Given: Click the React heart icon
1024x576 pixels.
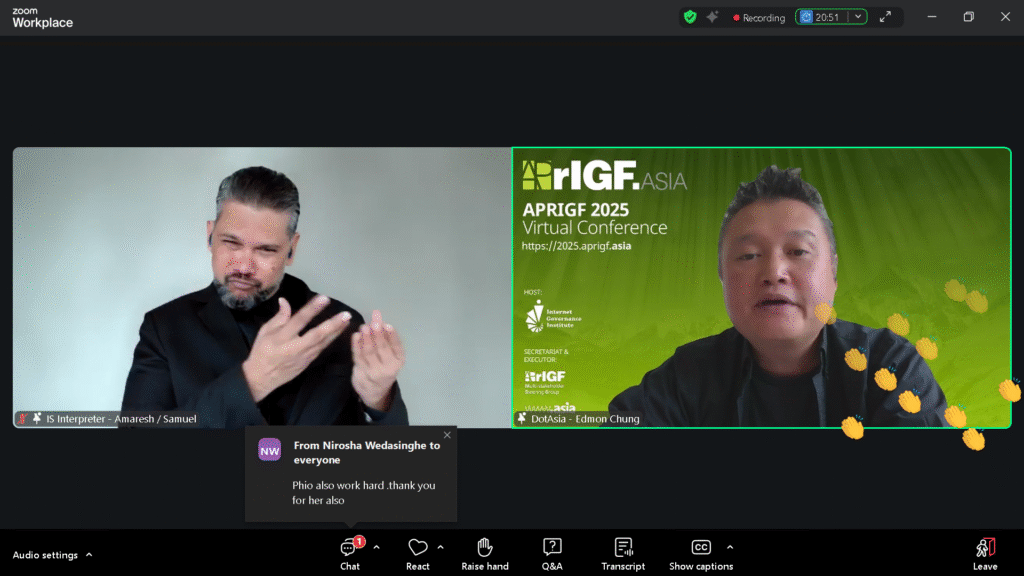Looking at the screenshot, I should click(418, 547).
